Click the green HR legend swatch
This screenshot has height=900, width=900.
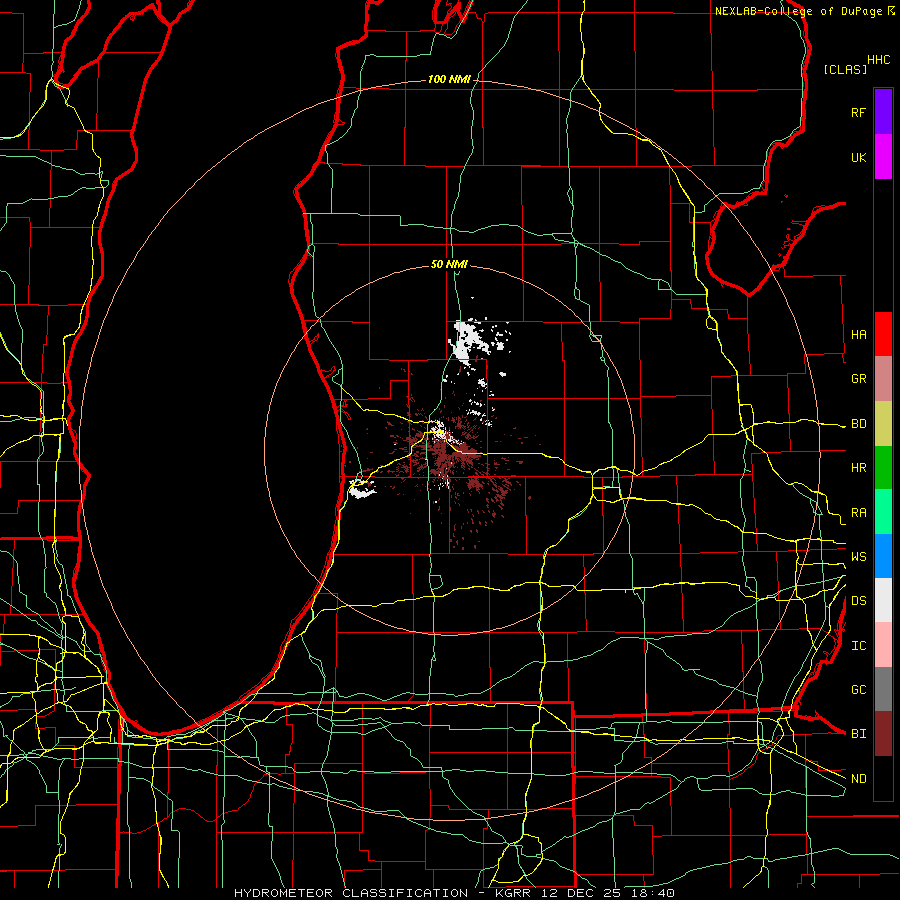point(883,467)
